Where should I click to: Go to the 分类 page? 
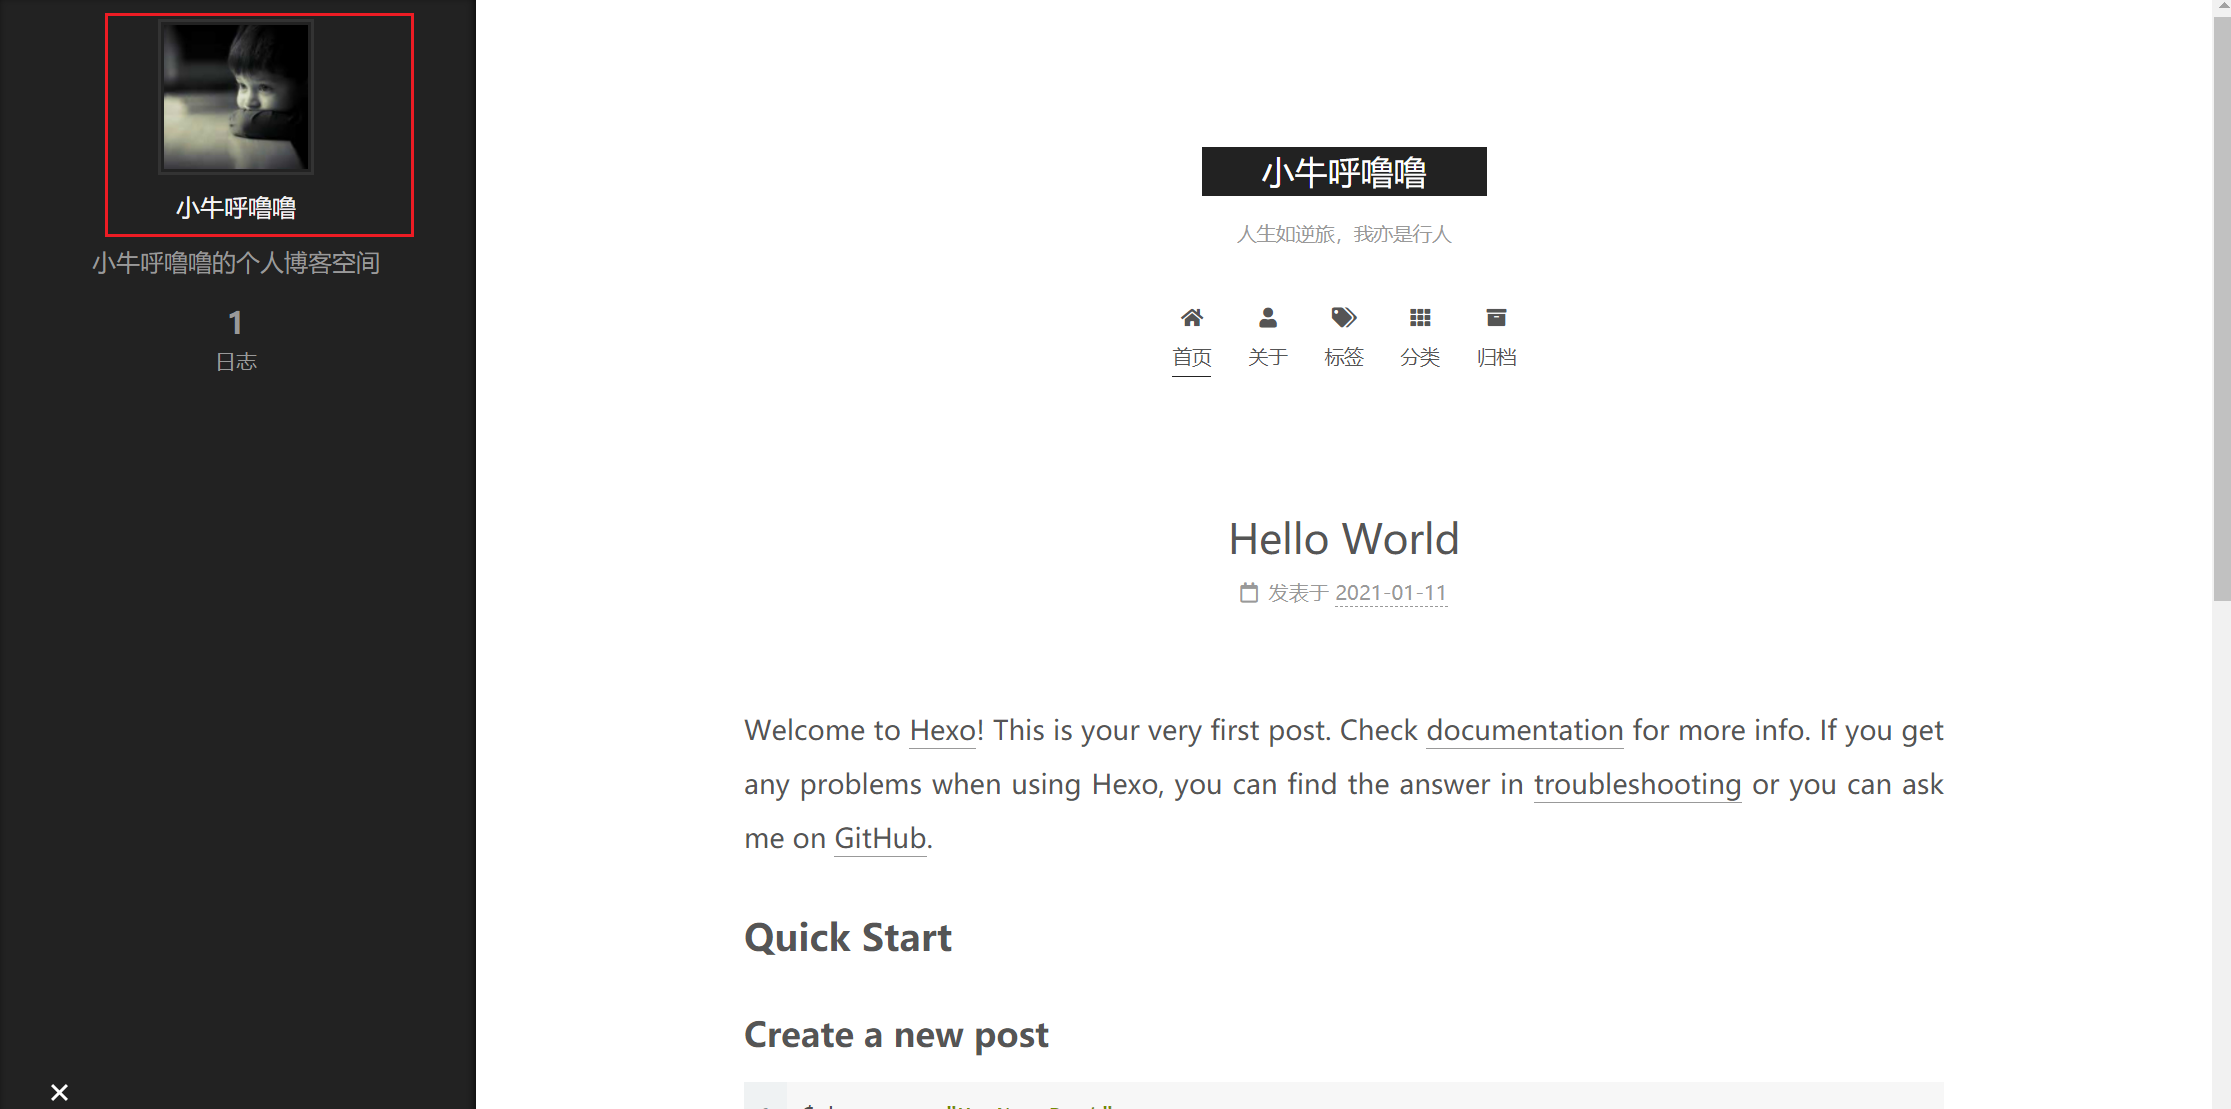pyautogui.click(x=1420, y=357)
